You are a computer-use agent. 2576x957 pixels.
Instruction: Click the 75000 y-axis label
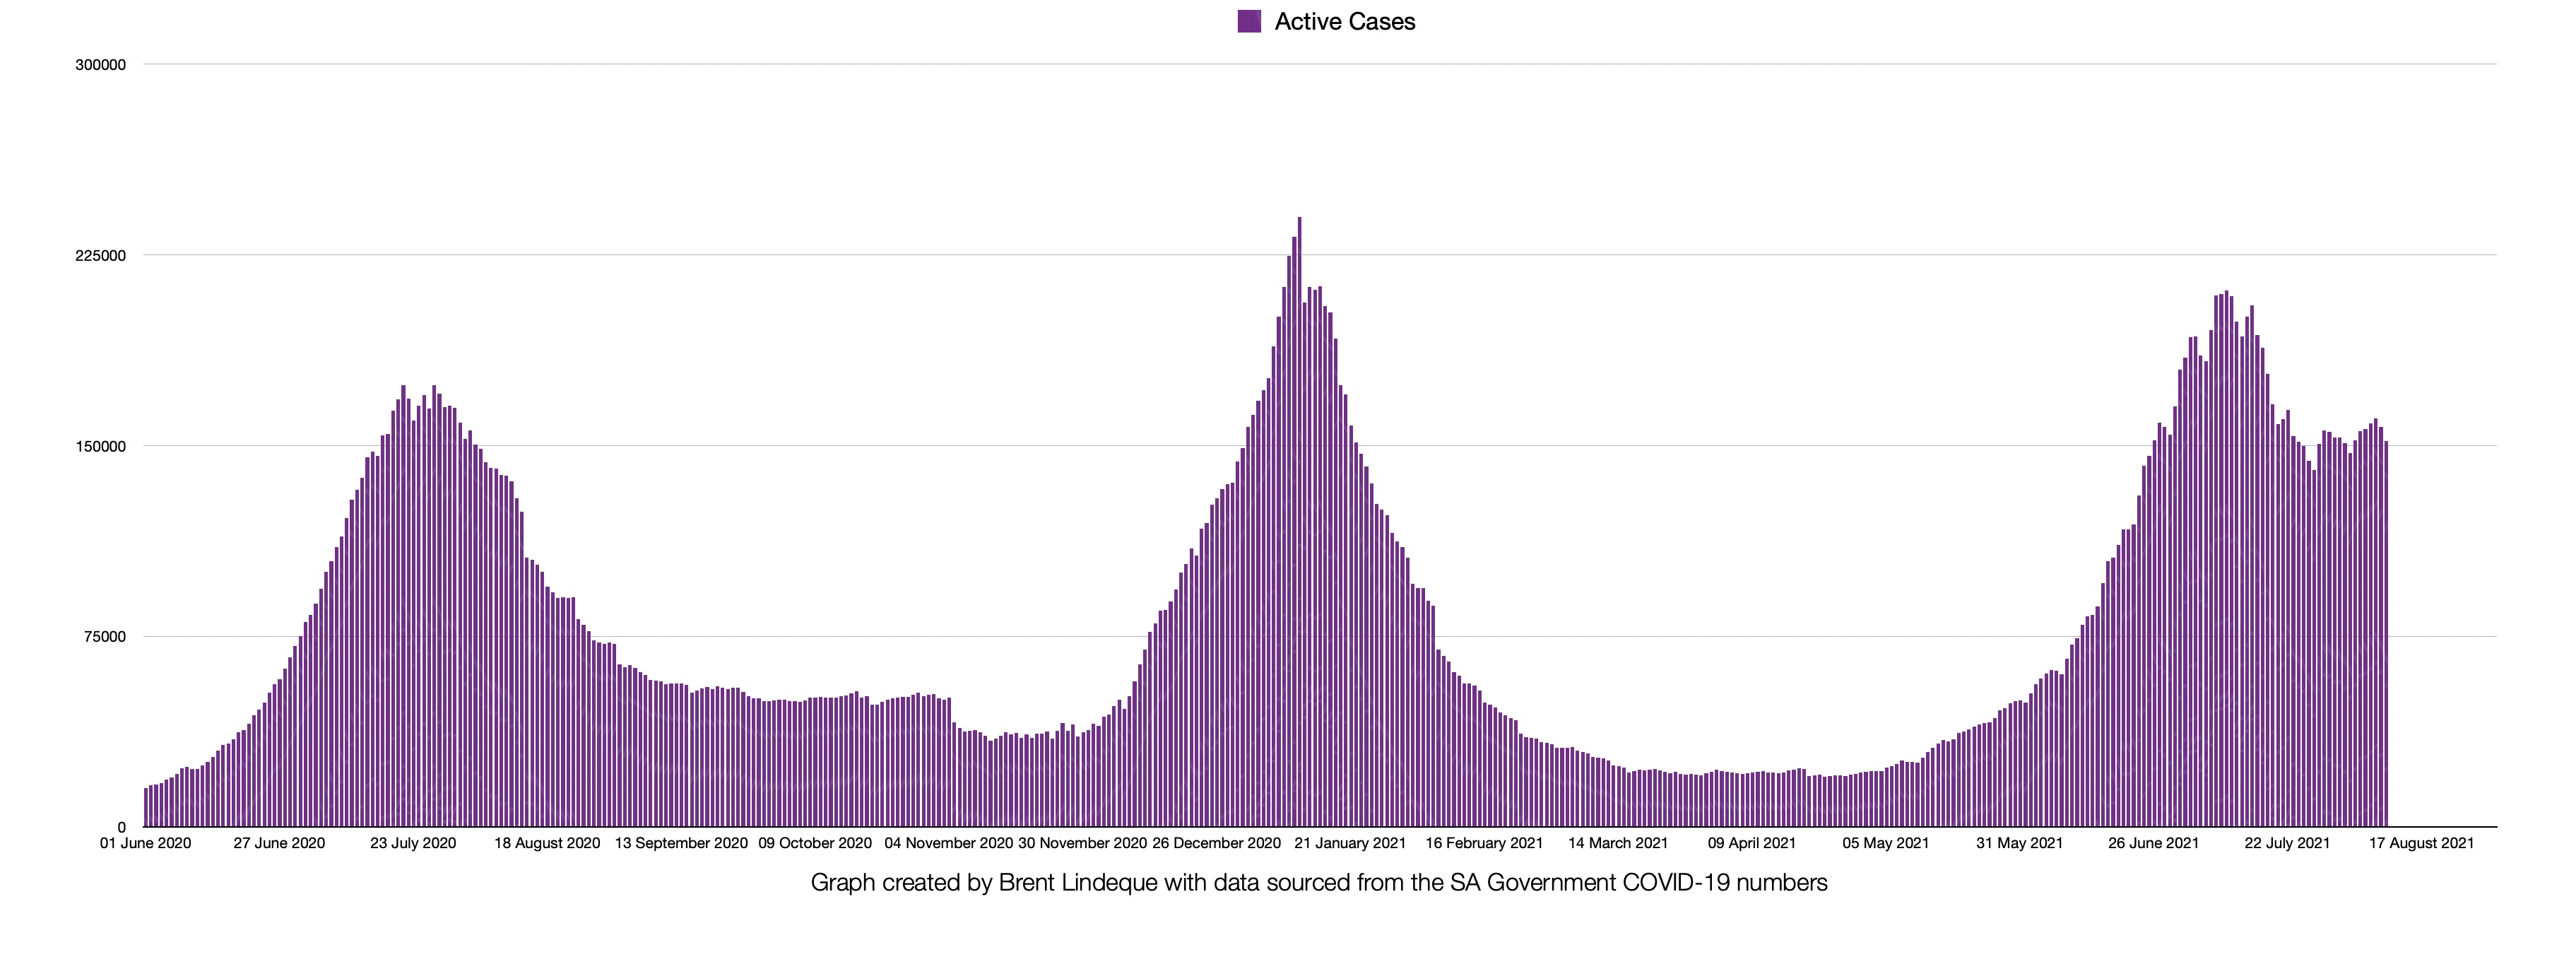coord(105,637)
